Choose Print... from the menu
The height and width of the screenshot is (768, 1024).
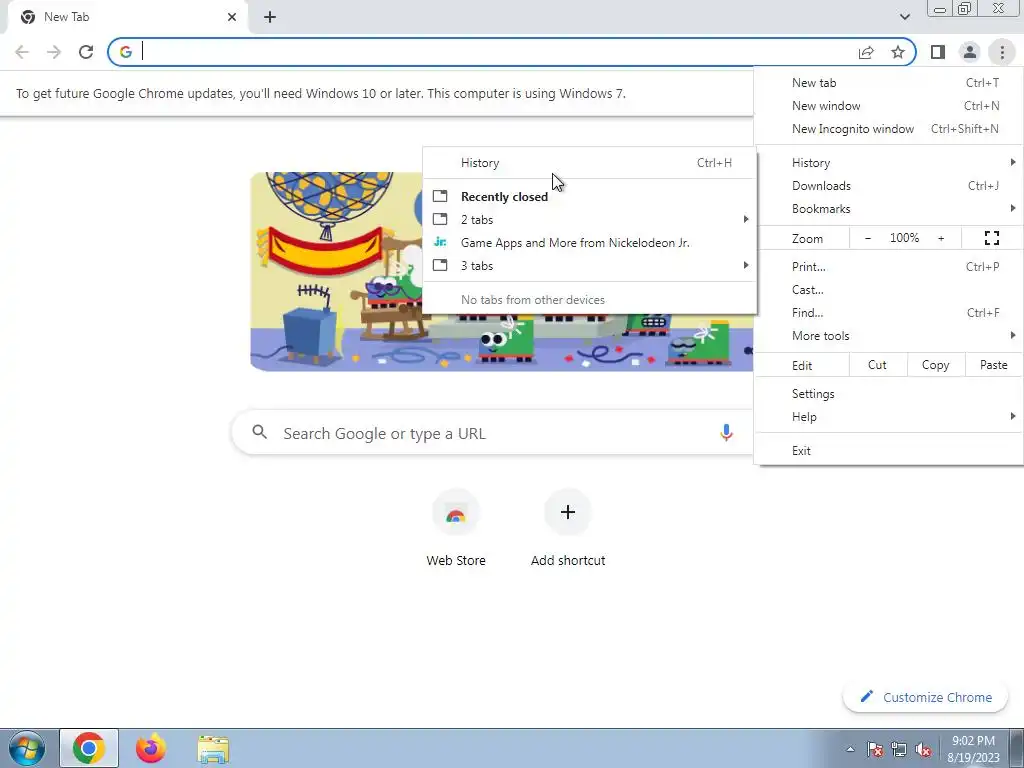tap(888, 266)
